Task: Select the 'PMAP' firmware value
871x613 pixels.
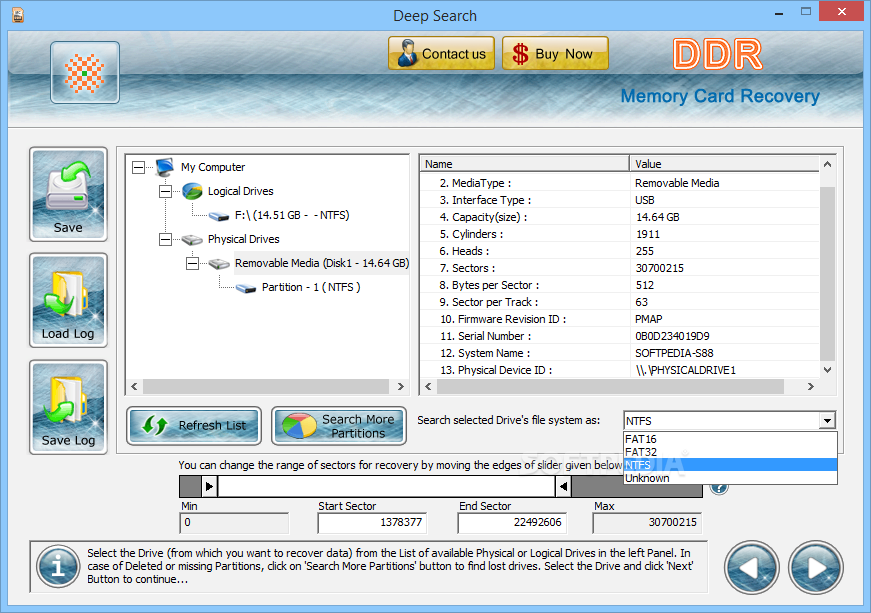Action: (648, 319)
